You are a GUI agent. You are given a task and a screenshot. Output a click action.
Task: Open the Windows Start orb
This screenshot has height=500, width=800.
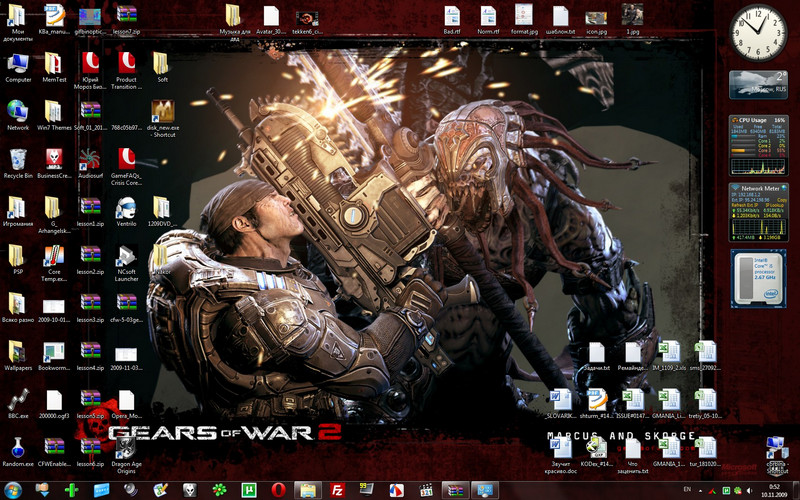tap(12, 490)
